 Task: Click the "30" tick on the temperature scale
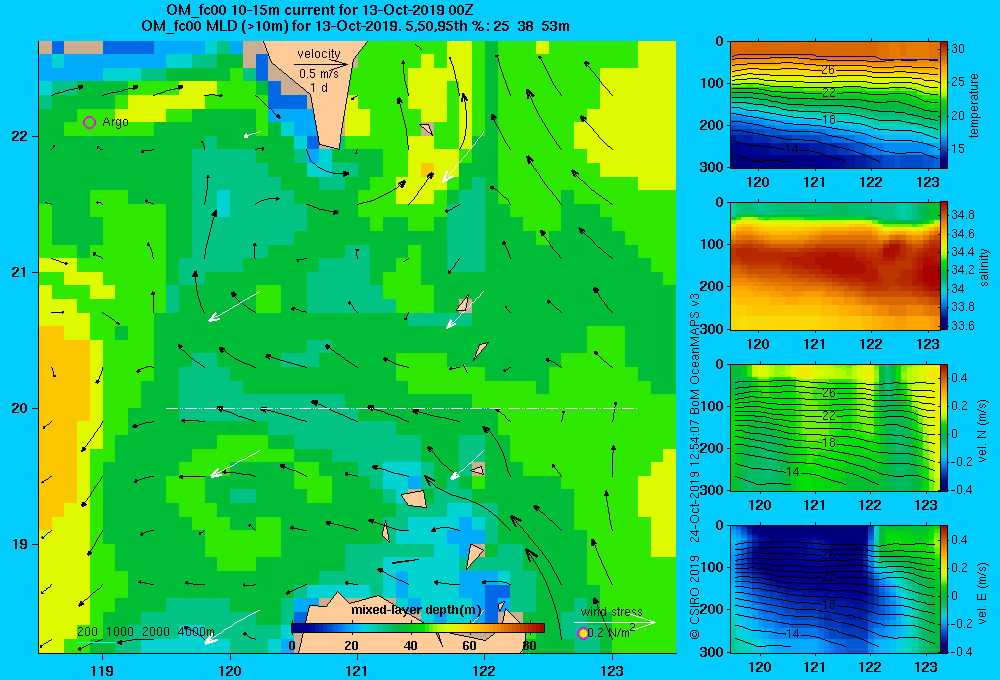tap(958, 48)
